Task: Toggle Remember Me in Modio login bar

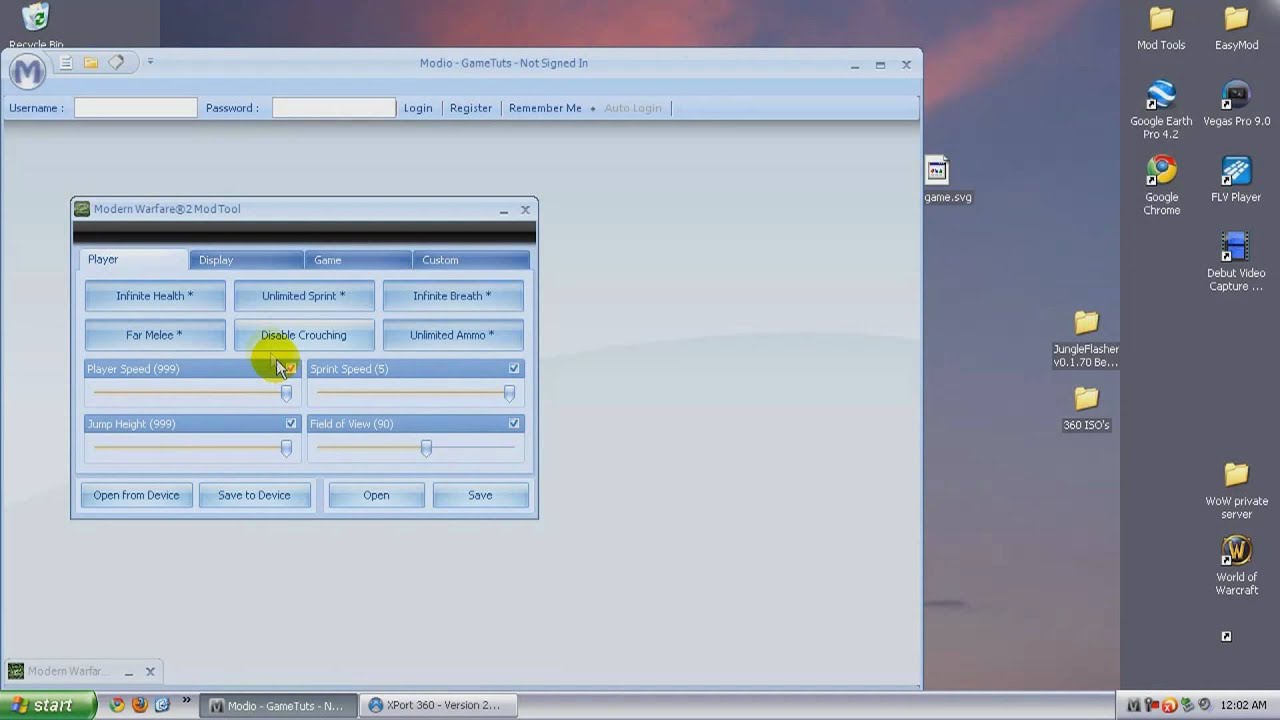Action: (x=545, y=108)
